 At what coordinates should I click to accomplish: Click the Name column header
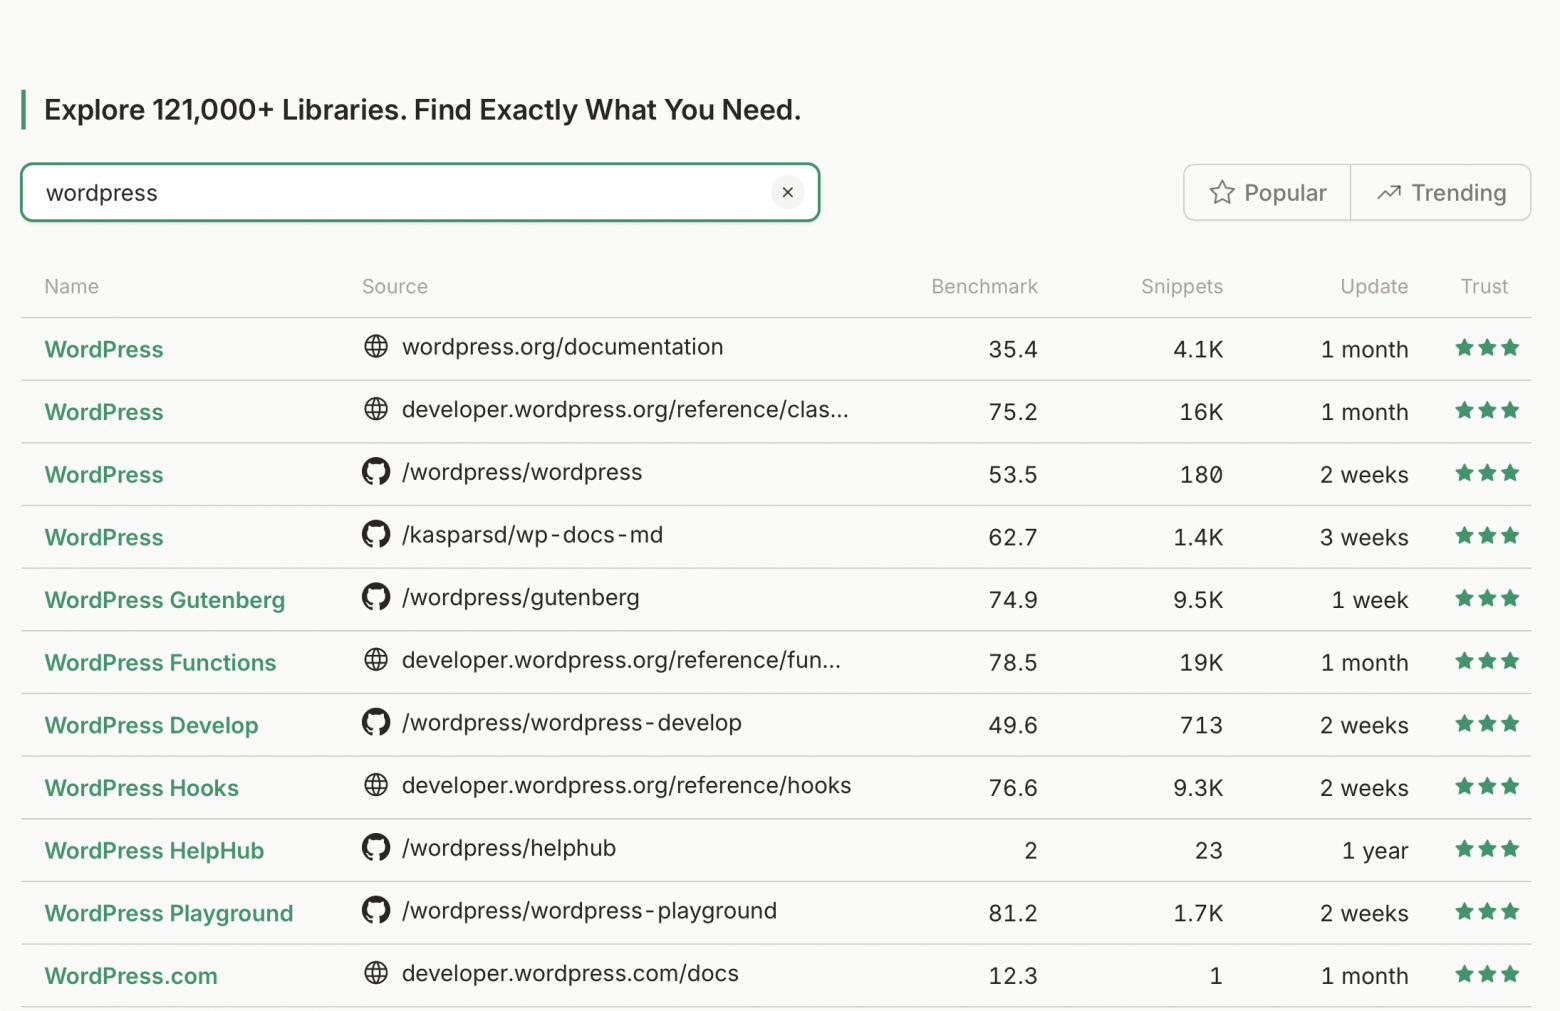point(71,287)
